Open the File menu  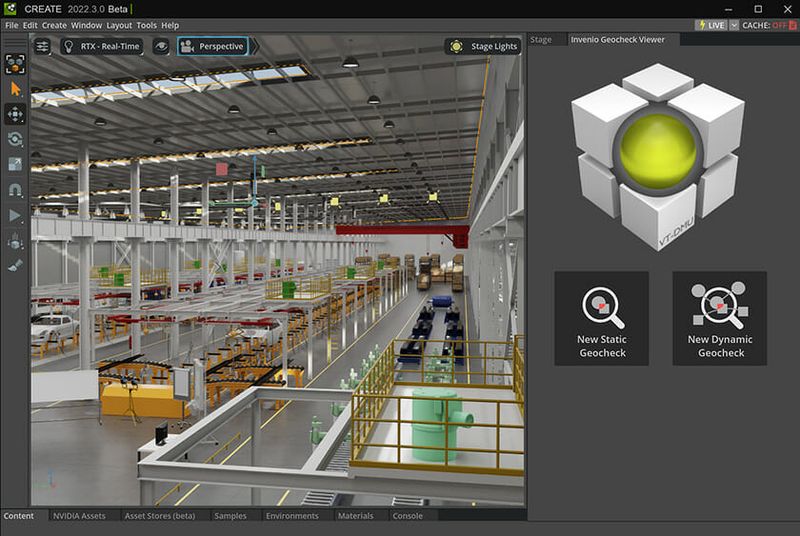click(x=11, y=25)
